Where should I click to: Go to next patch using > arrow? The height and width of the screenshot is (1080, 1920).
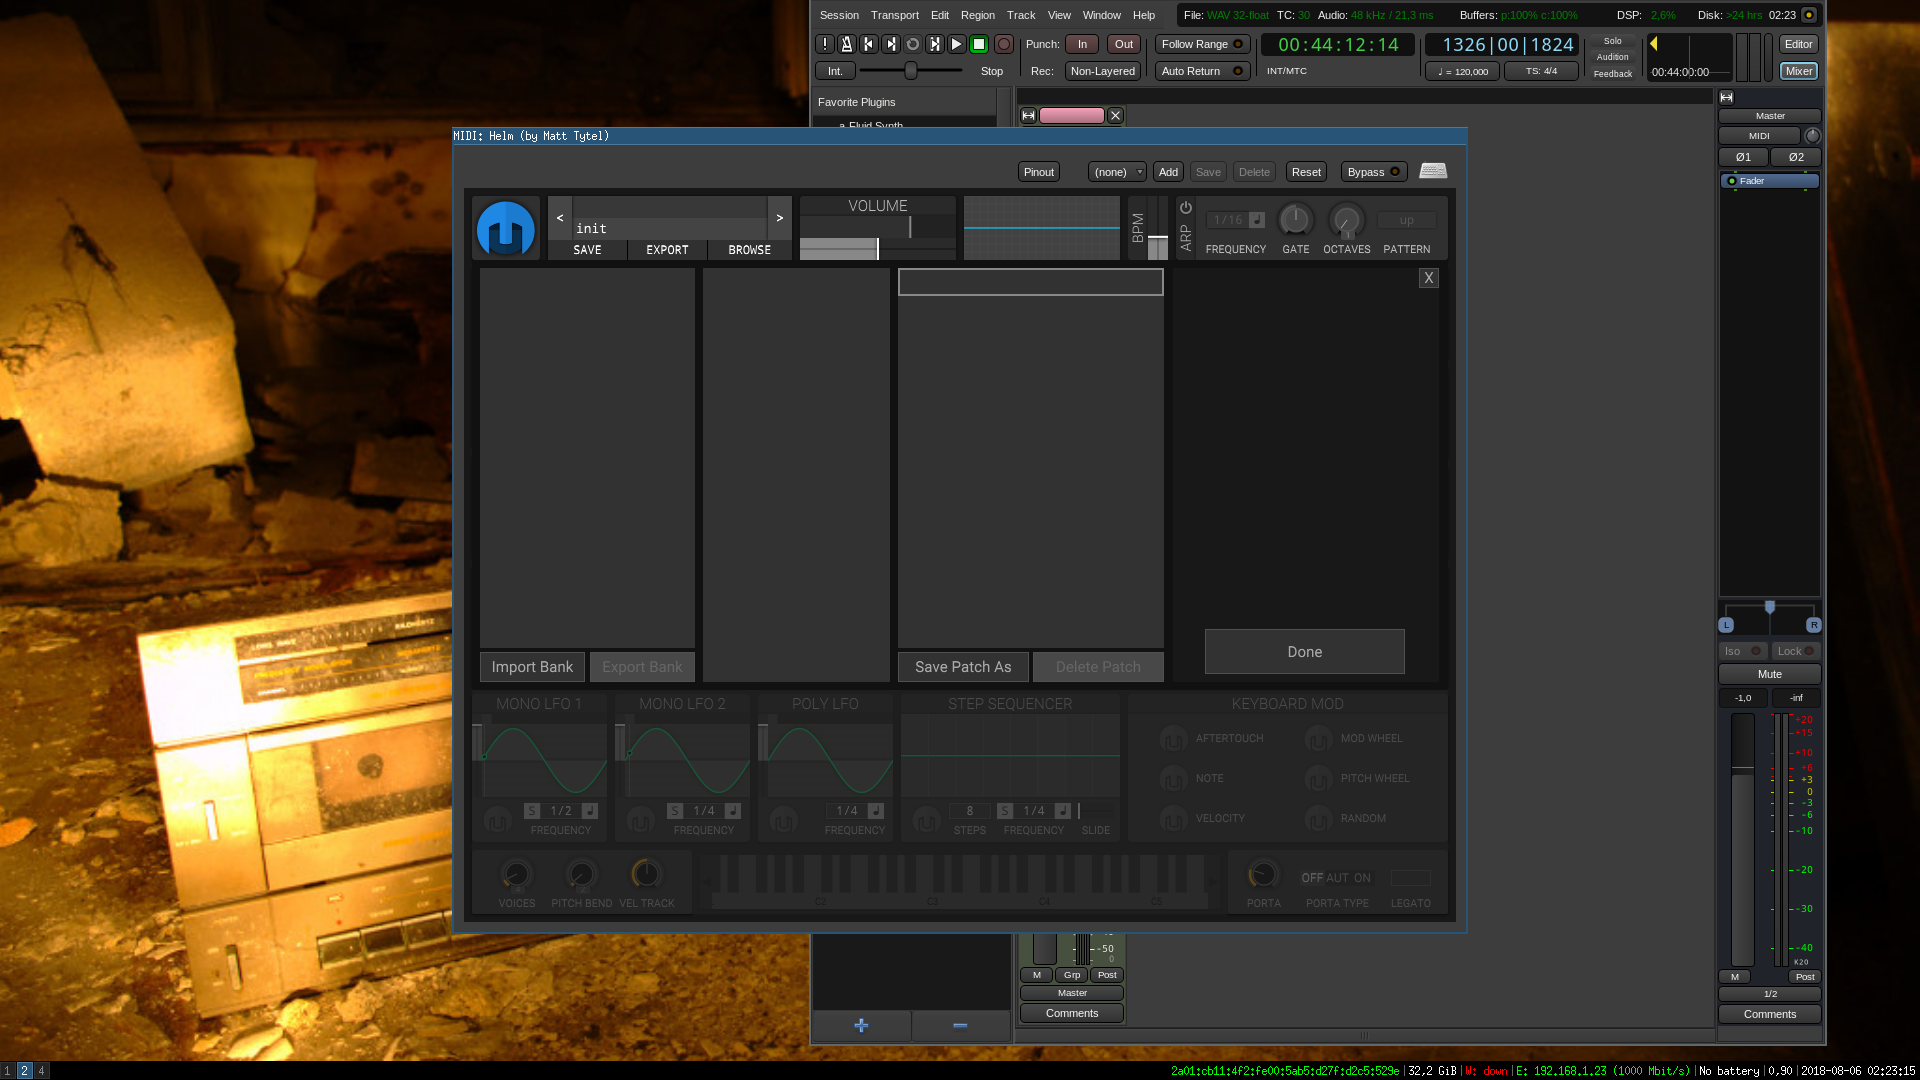(780, 217)
